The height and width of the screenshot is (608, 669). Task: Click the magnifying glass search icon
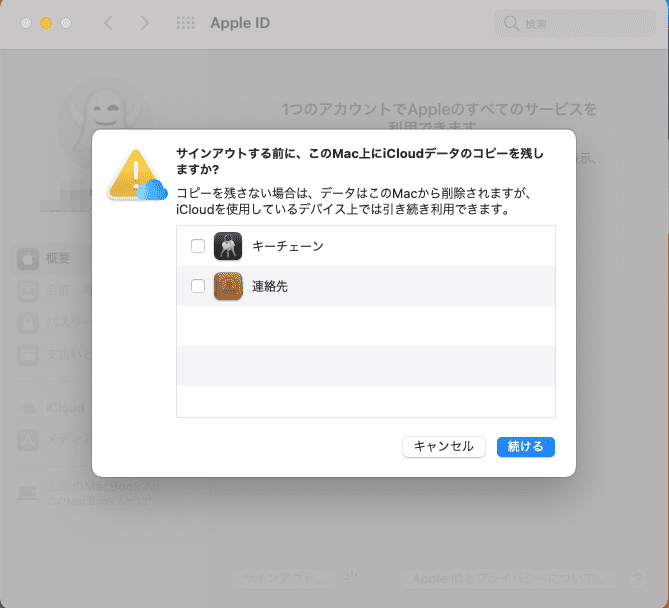click(511, 23)
